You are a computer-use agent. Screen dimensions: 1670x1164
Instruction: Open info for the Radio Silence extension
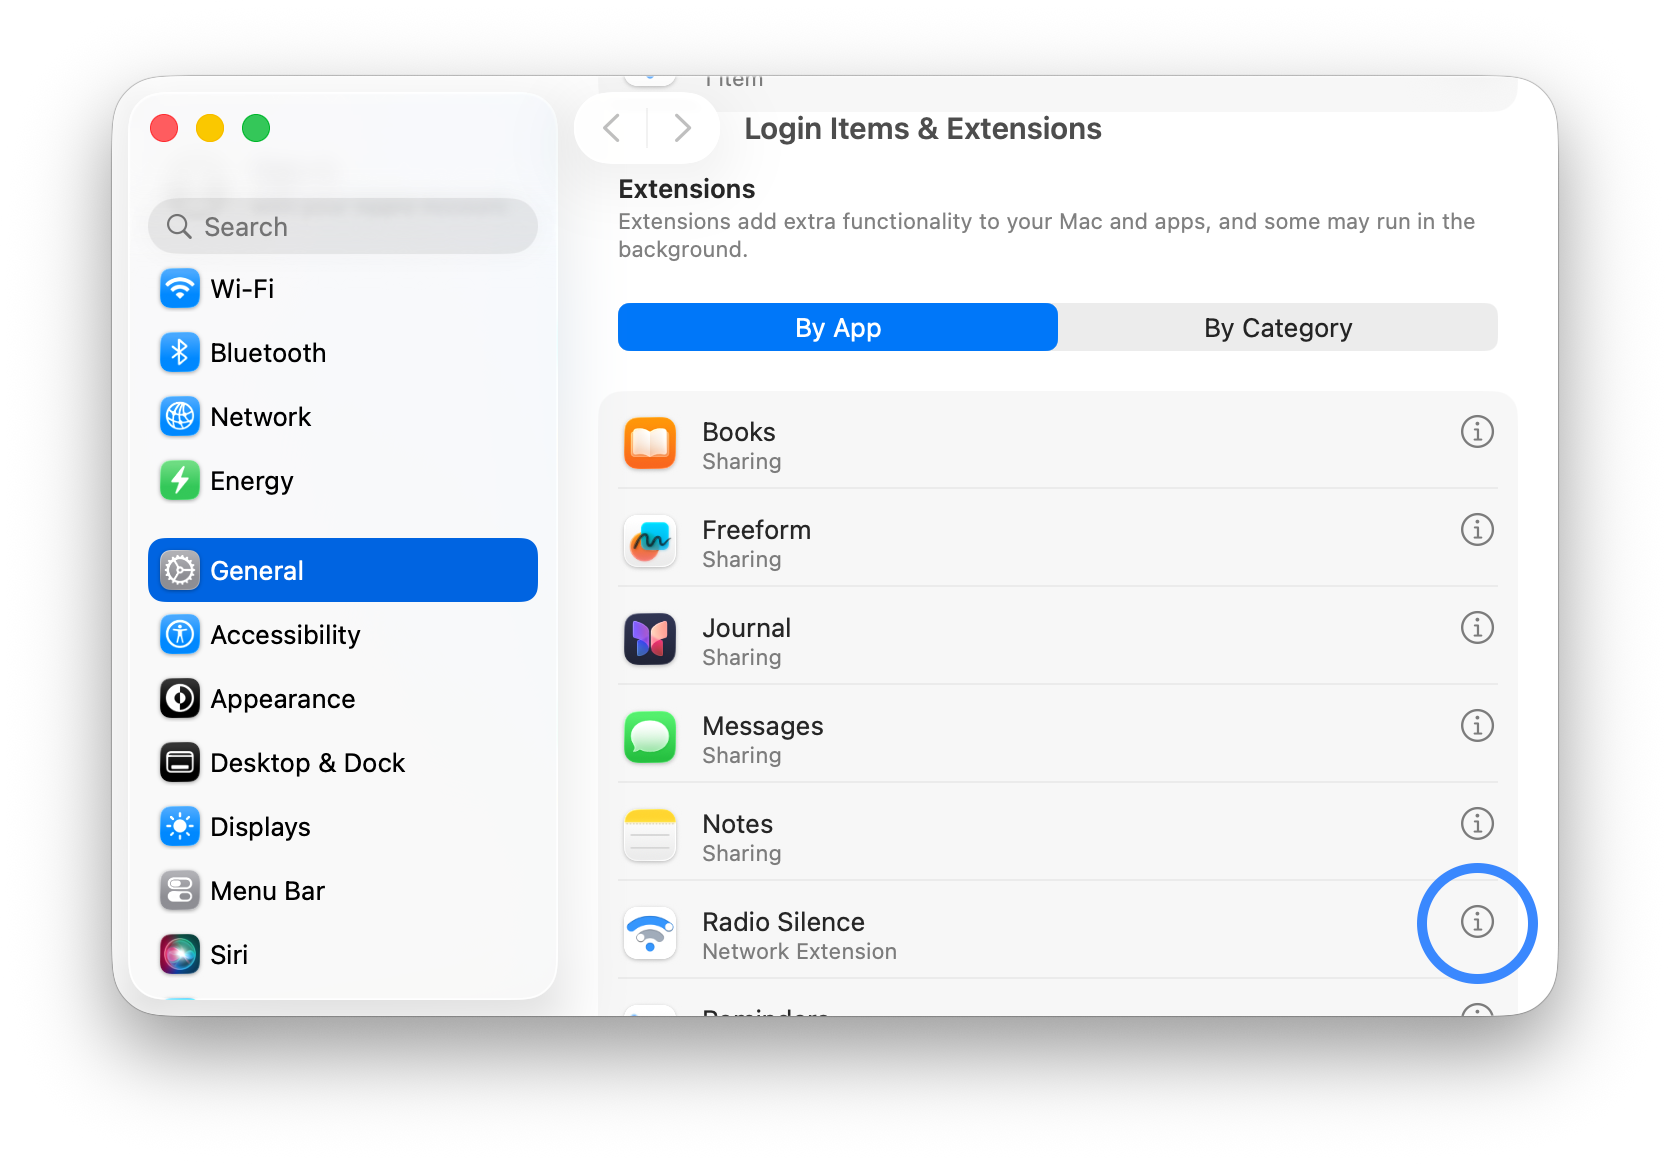1477,923
